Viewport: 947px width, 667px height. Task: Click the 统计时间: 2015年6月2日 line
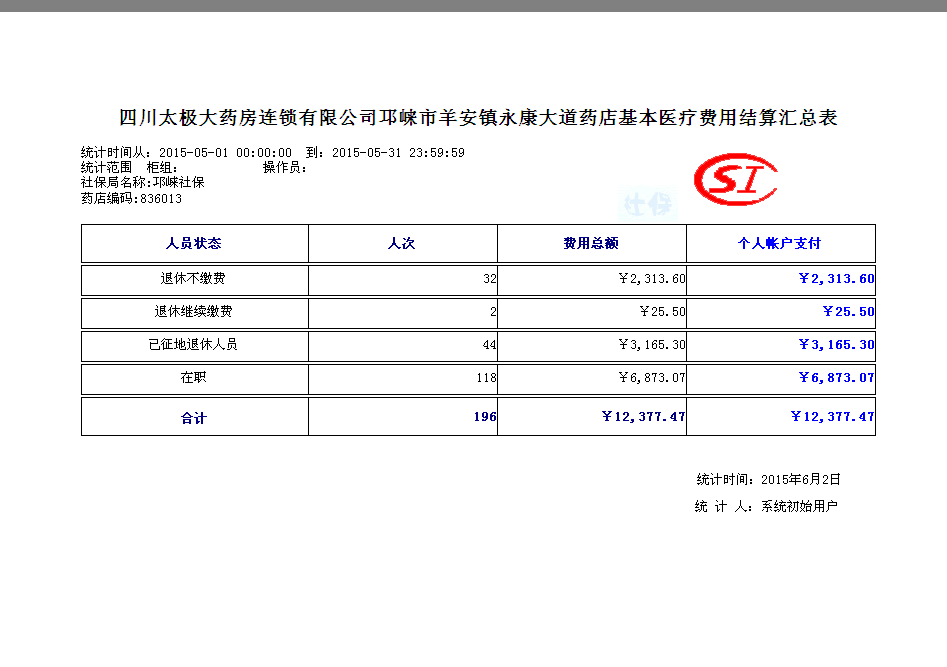click(768, 480)
